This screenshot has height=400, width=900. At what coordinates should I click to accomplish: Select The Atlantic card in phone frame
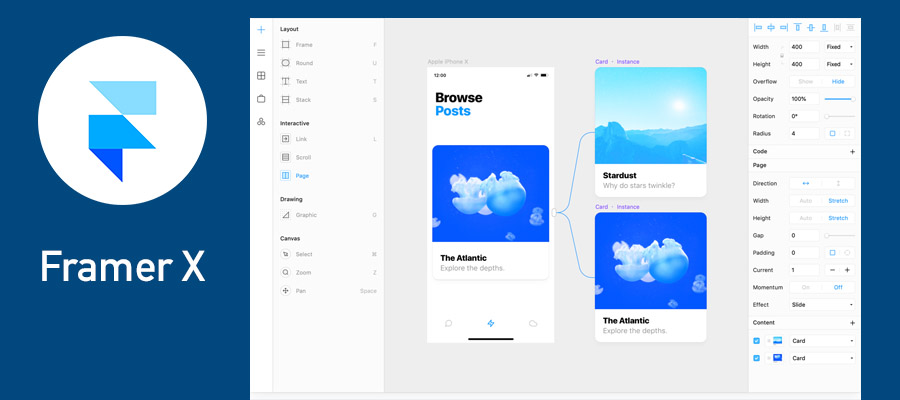pyautogui.click(x=491, y=212)
